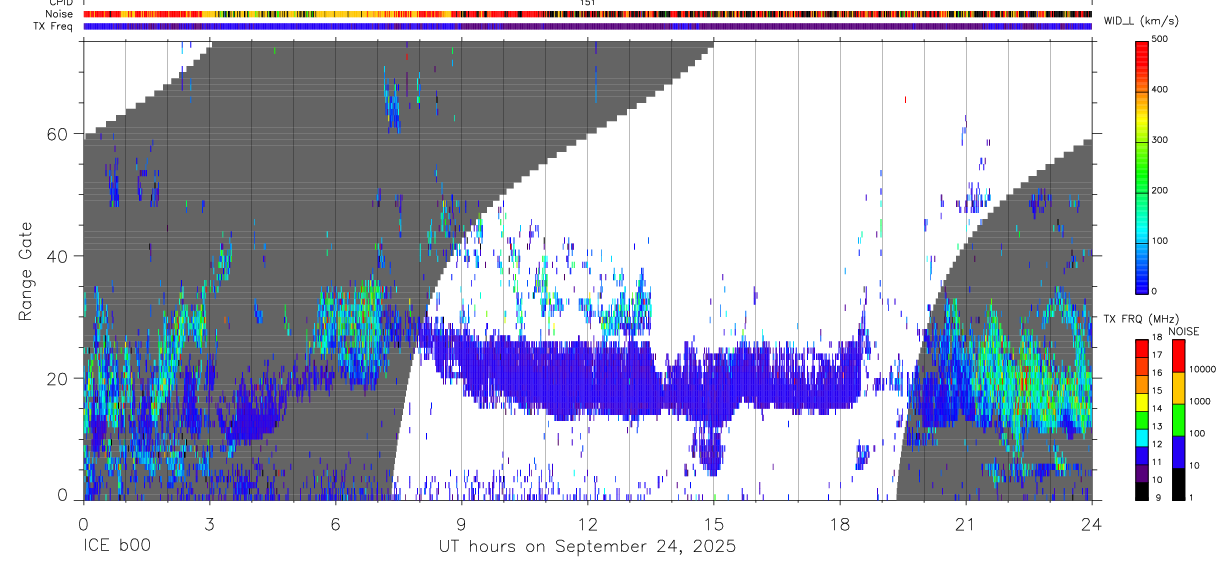Click the 'WID⊥ (km/s)' colorbar title
Image resolution: width=1228 pixels, height=567 pixels.
click(1143, 21)
